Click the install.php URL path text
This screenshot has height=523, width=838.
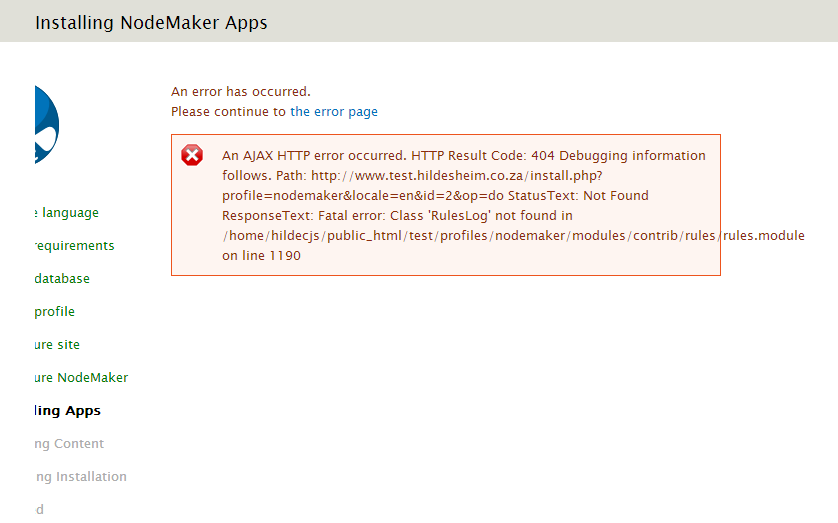(457, 176)
